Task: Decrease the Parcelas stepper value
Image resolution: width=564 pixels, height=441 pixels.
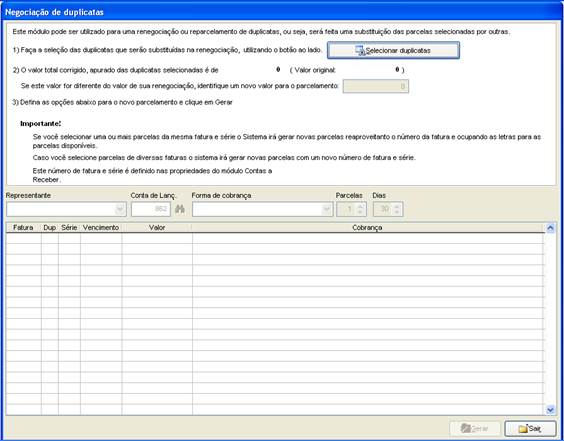Action: (x=361, y=212)
